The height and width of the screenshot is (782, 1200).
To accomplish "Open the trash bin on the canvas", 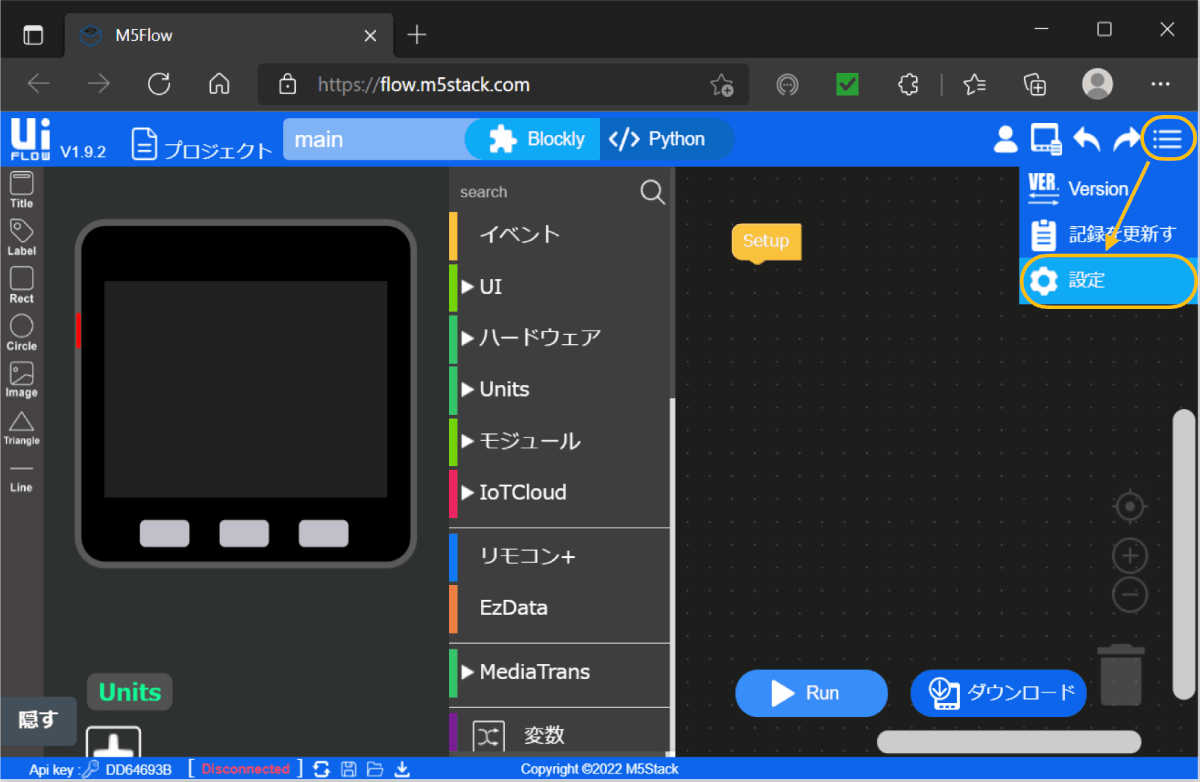I will pos(1121,676).
